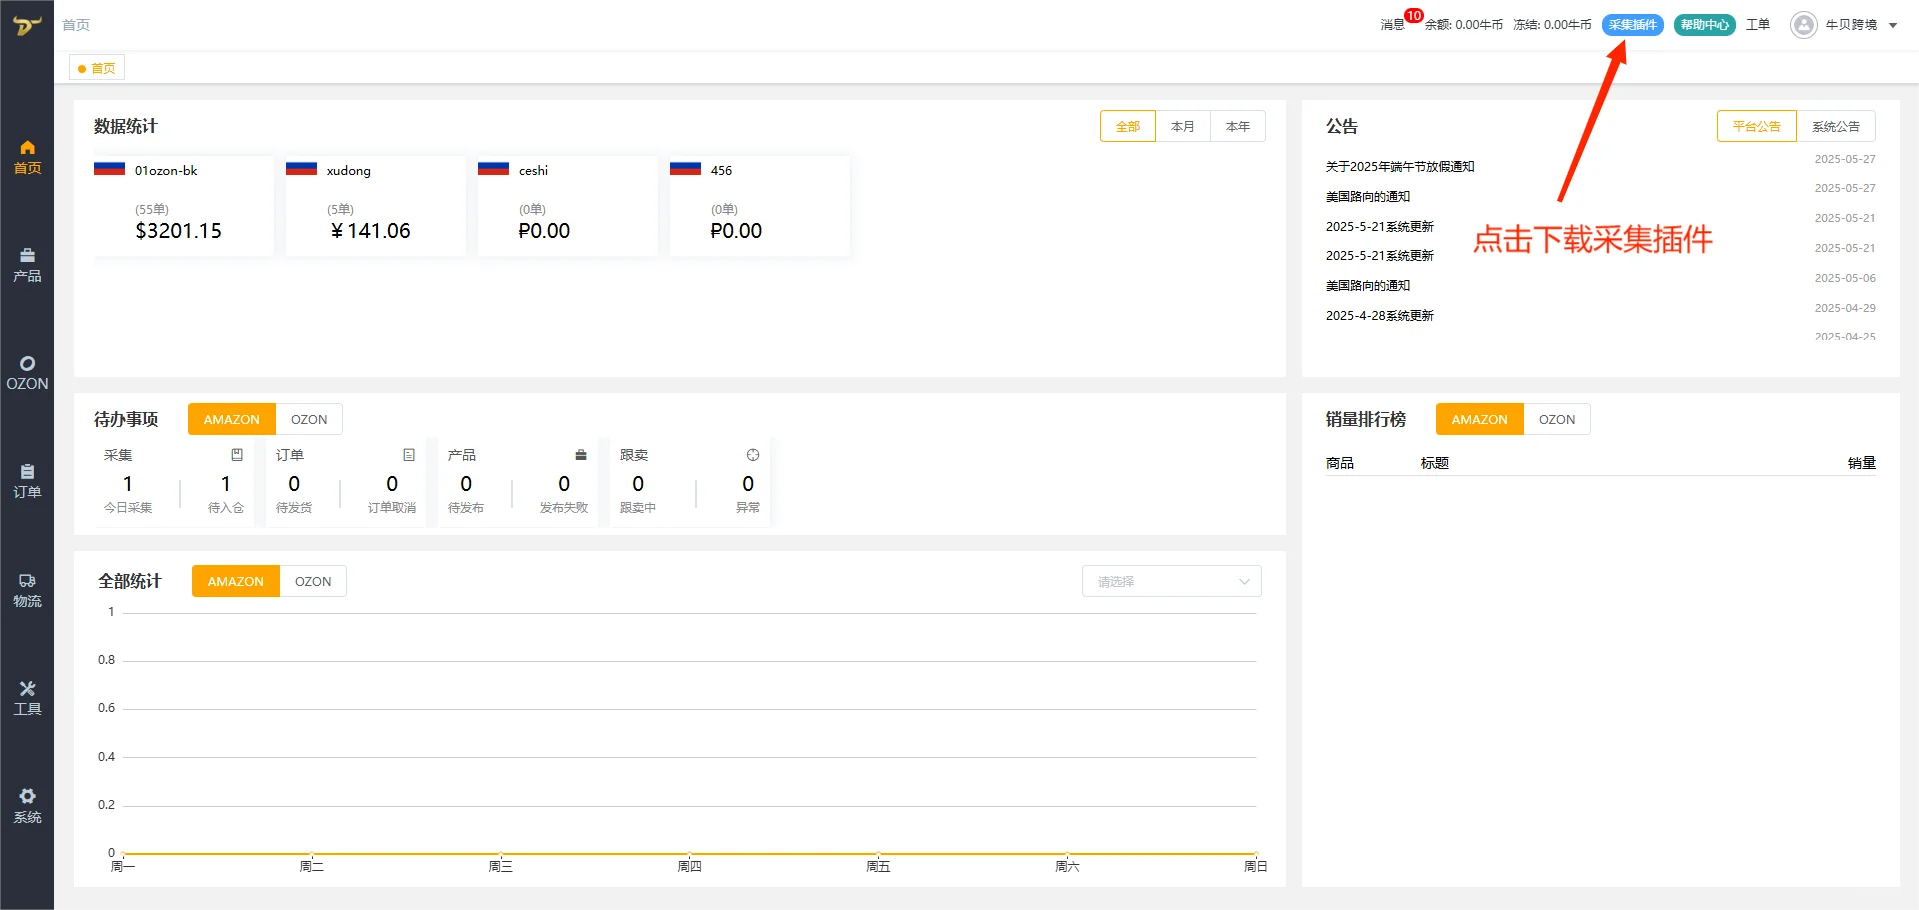Image resolution: width=1919 pixels, height=910 pixels.
Task: Expand the 牛贝跨境 account dropdown arrow
Action: point(1893,26)
